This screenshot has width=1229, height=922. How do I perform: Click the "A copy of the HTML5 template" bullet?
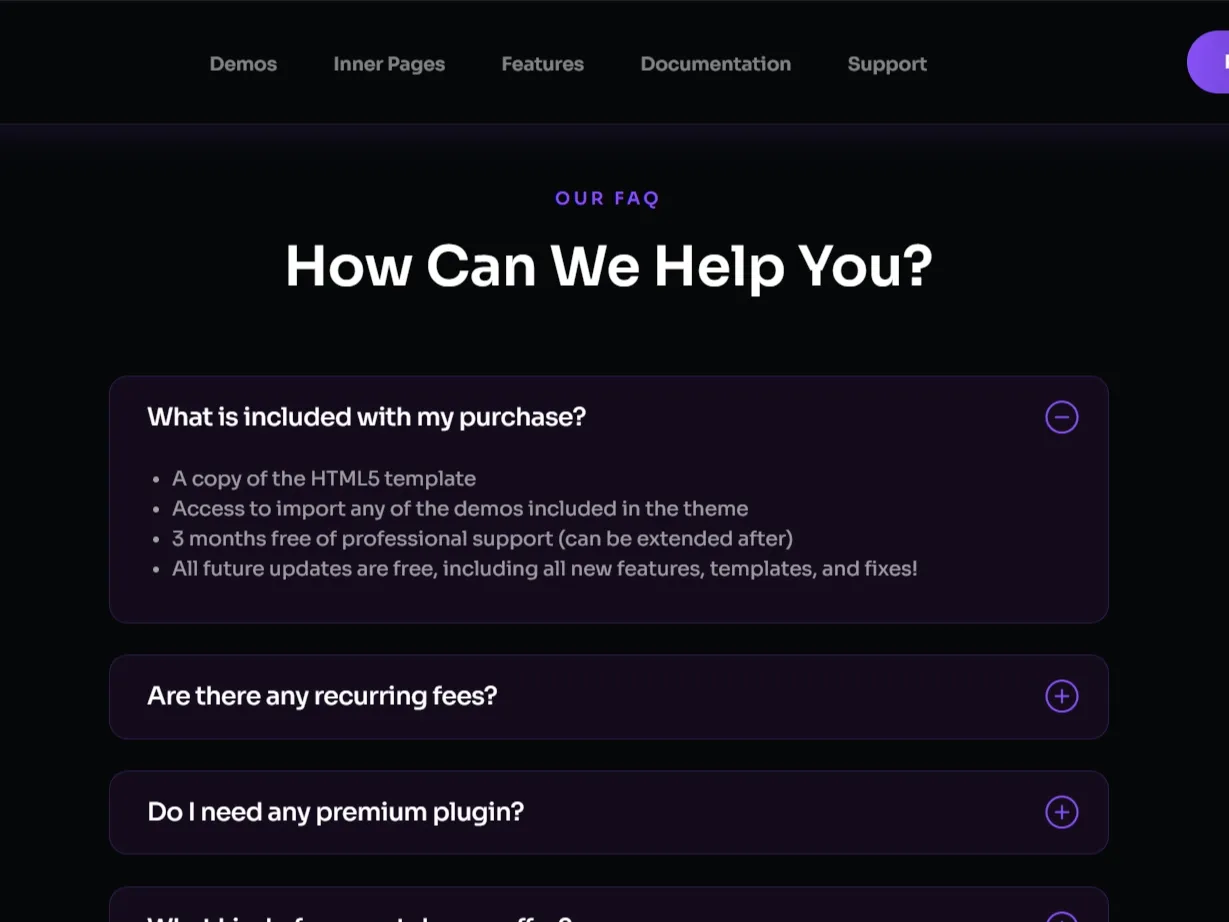[x=324, y=478]
